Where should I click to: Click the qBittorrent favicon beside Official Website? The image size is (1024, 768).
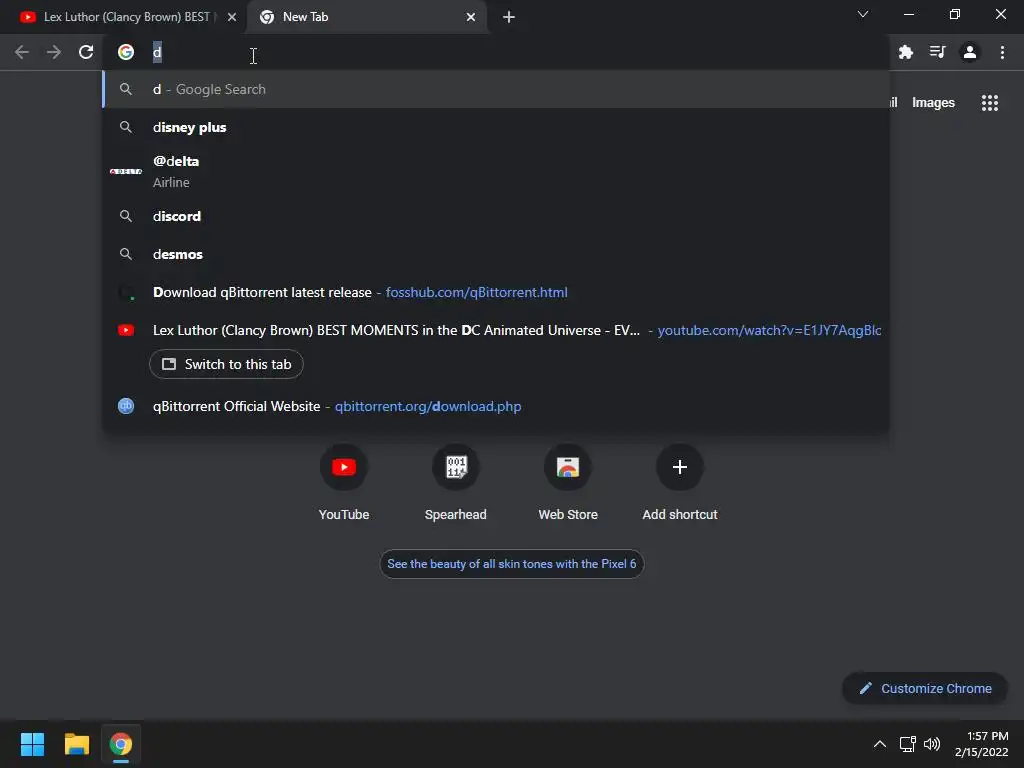[x=126, y=406]
